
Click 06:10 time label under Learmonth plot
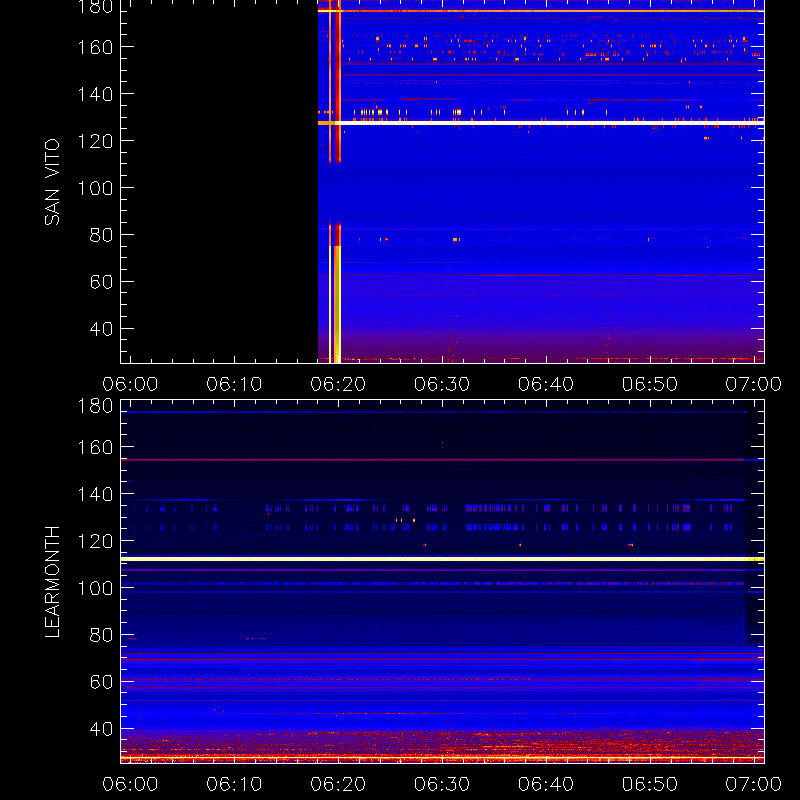pyautogui.click(x=234, y=784)
